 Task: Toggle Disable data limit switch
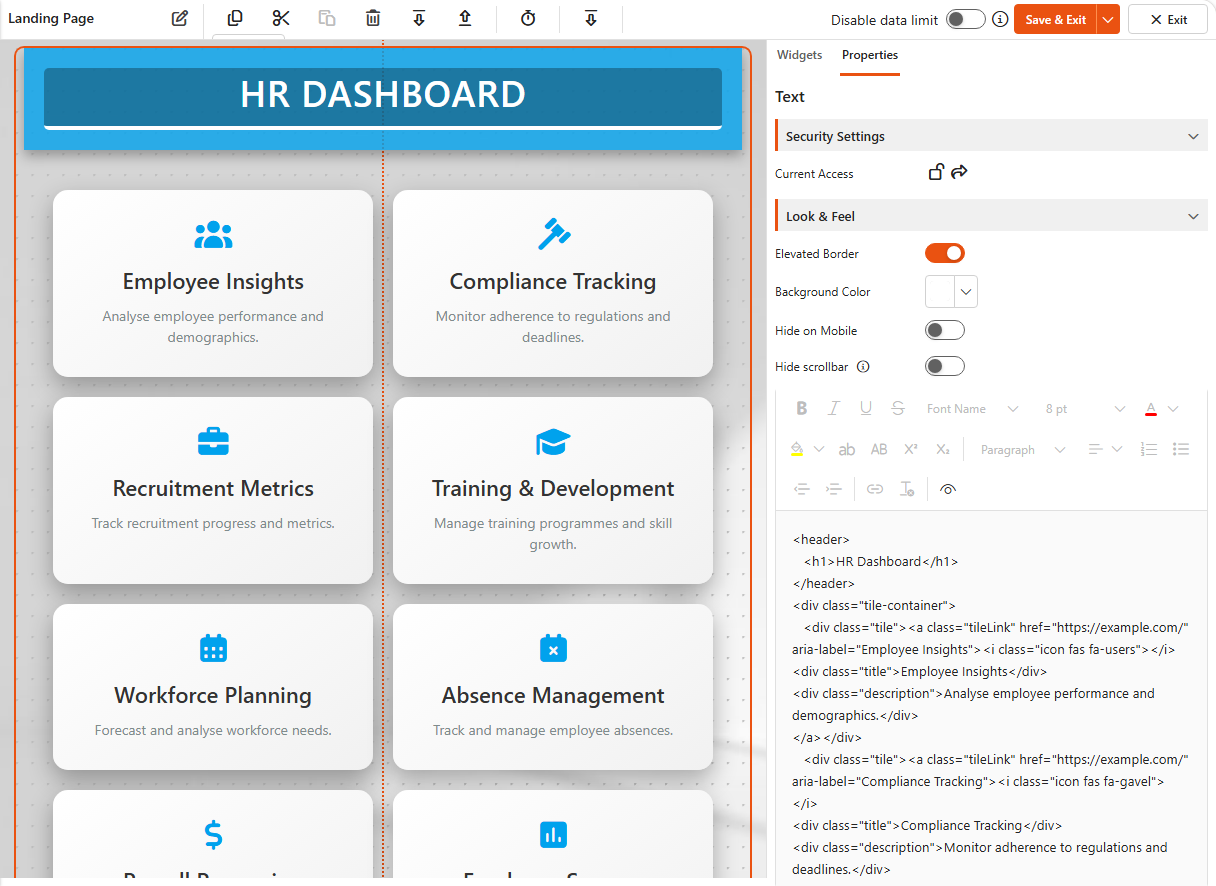[966, 19]
